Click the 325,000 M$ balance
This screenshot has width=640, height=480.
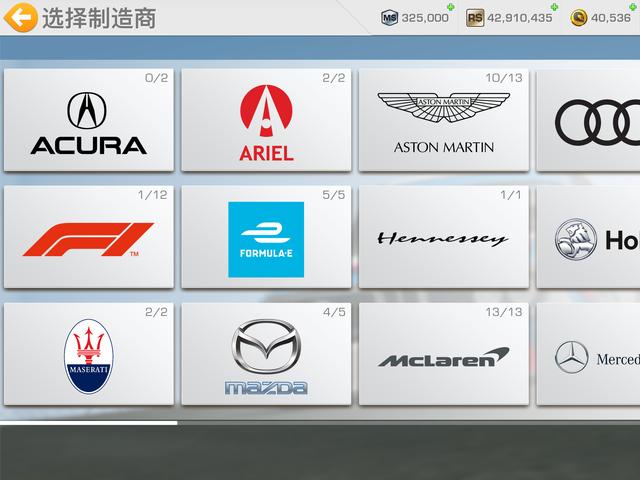click(x=425, y=17)
